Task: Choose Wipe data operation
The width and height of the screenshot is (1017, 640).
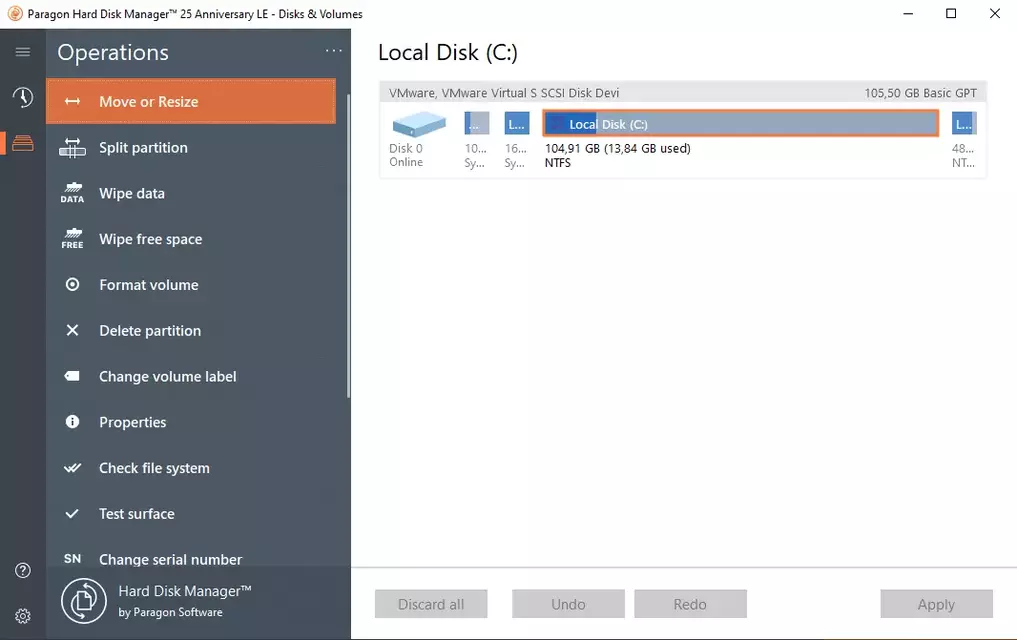Action: [x=191, y=193]
